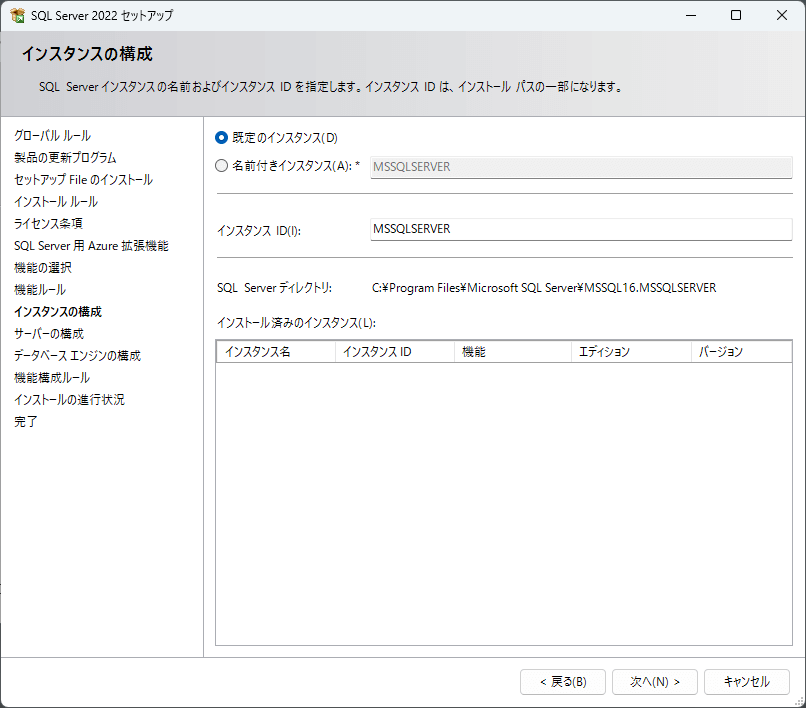Select 機能構成ルール in the step list
Image resolution: width=806 pixels, height=708 pixels.
pos(52,378)
